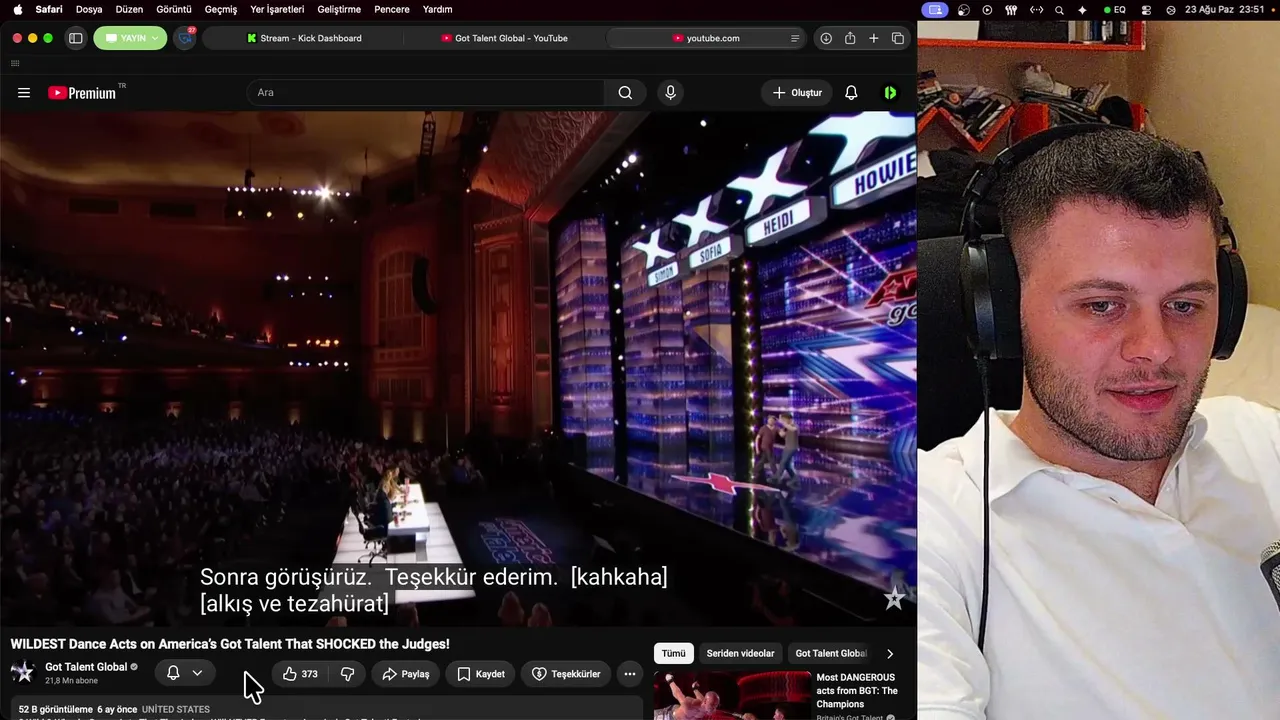Save the video with Kaydet
This screenshot has width=1280, height=720.
point(481,674)
